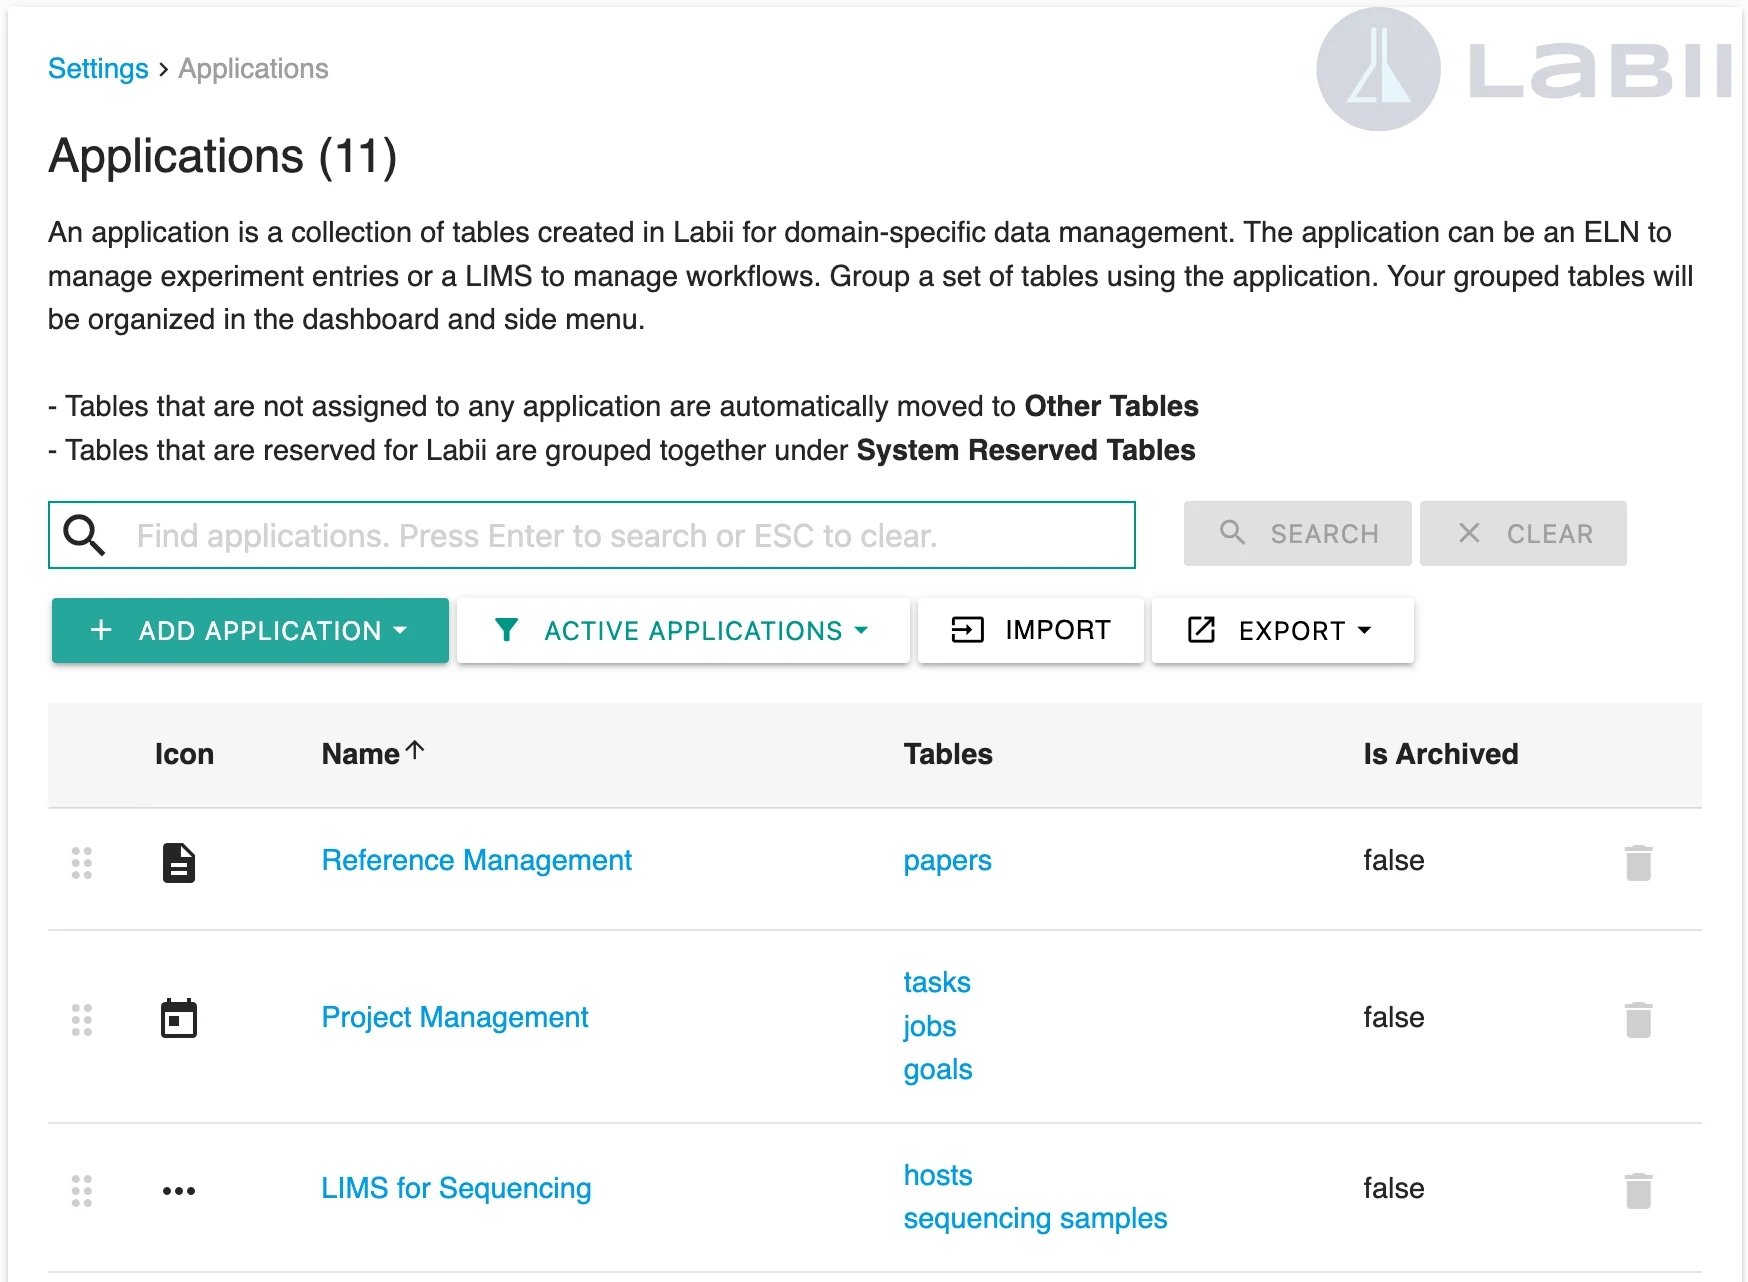This screenshot has width=1748, height=1282.
Task: Click the calendar icon for Project Management
Action: pyautogui.click(x=179, y=1019)
